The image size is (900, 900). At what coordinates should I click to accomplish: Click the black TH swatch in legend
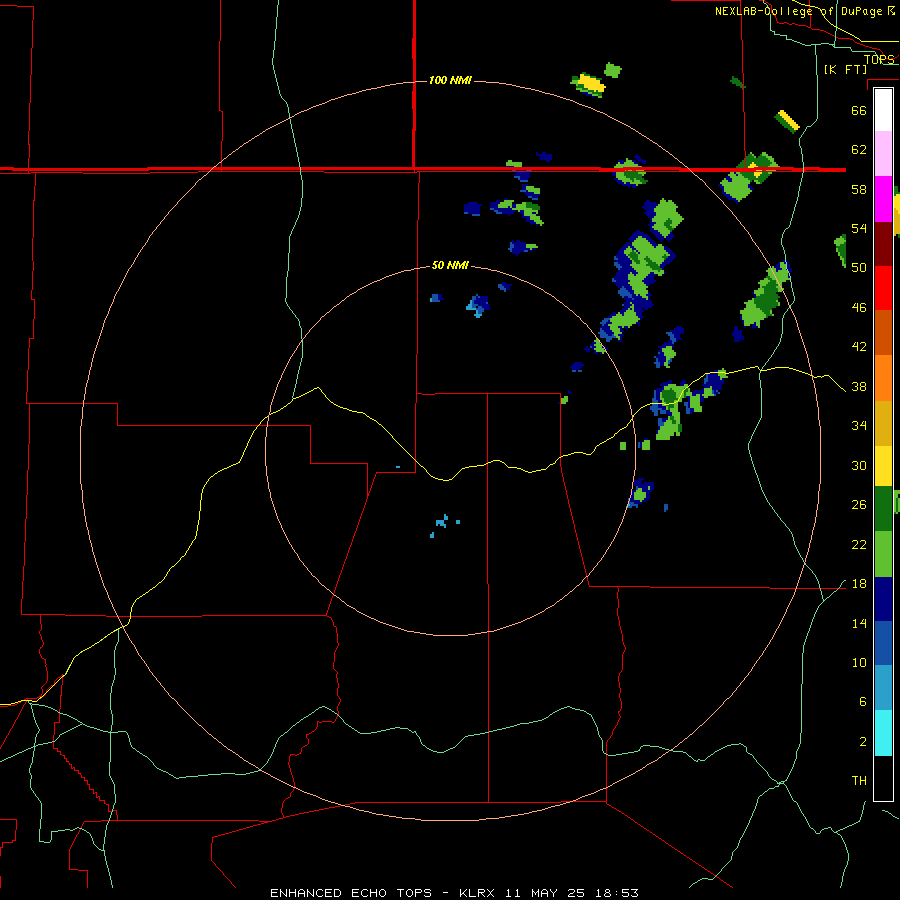[x=883, y=778]
